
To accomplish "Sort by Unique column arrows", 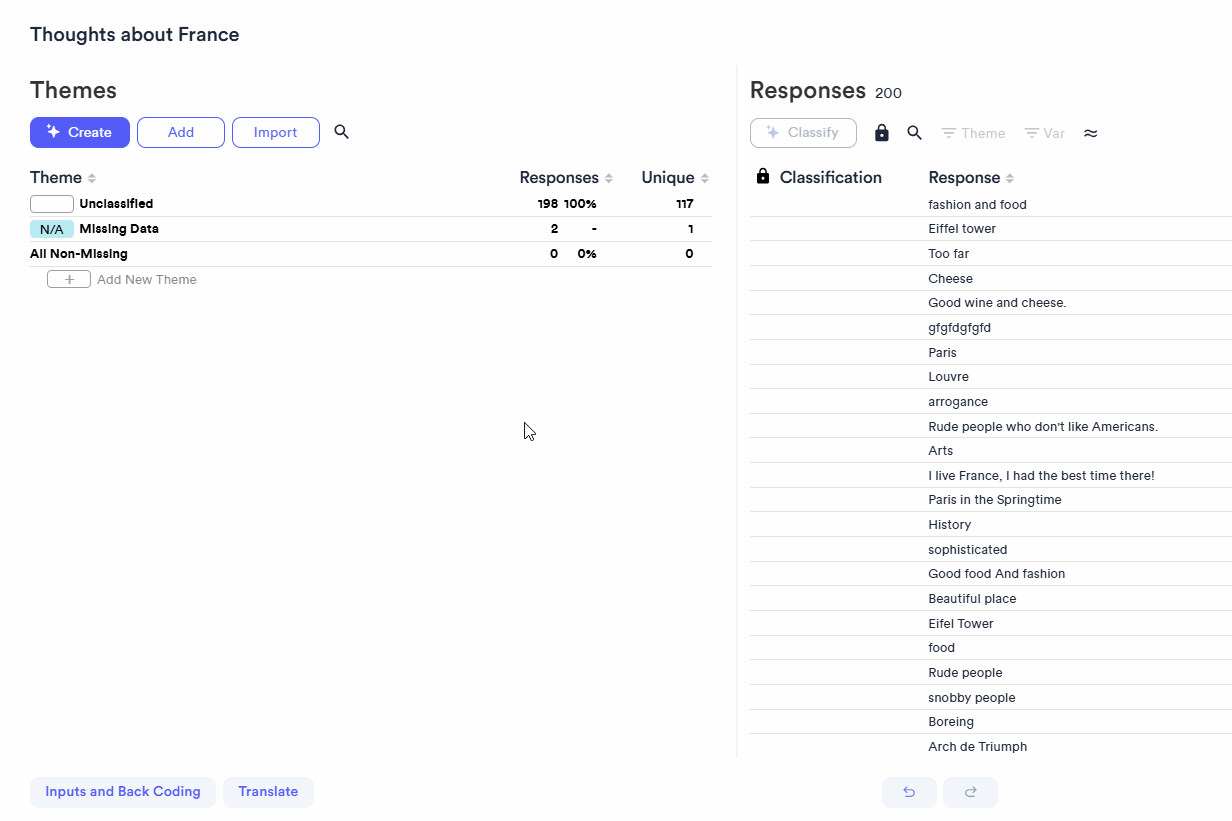I will (x=705, y=178).
